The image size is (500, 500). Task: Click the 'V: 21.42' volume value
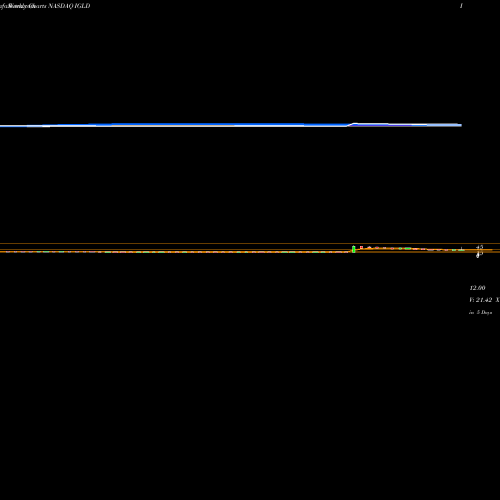(481, 300)
